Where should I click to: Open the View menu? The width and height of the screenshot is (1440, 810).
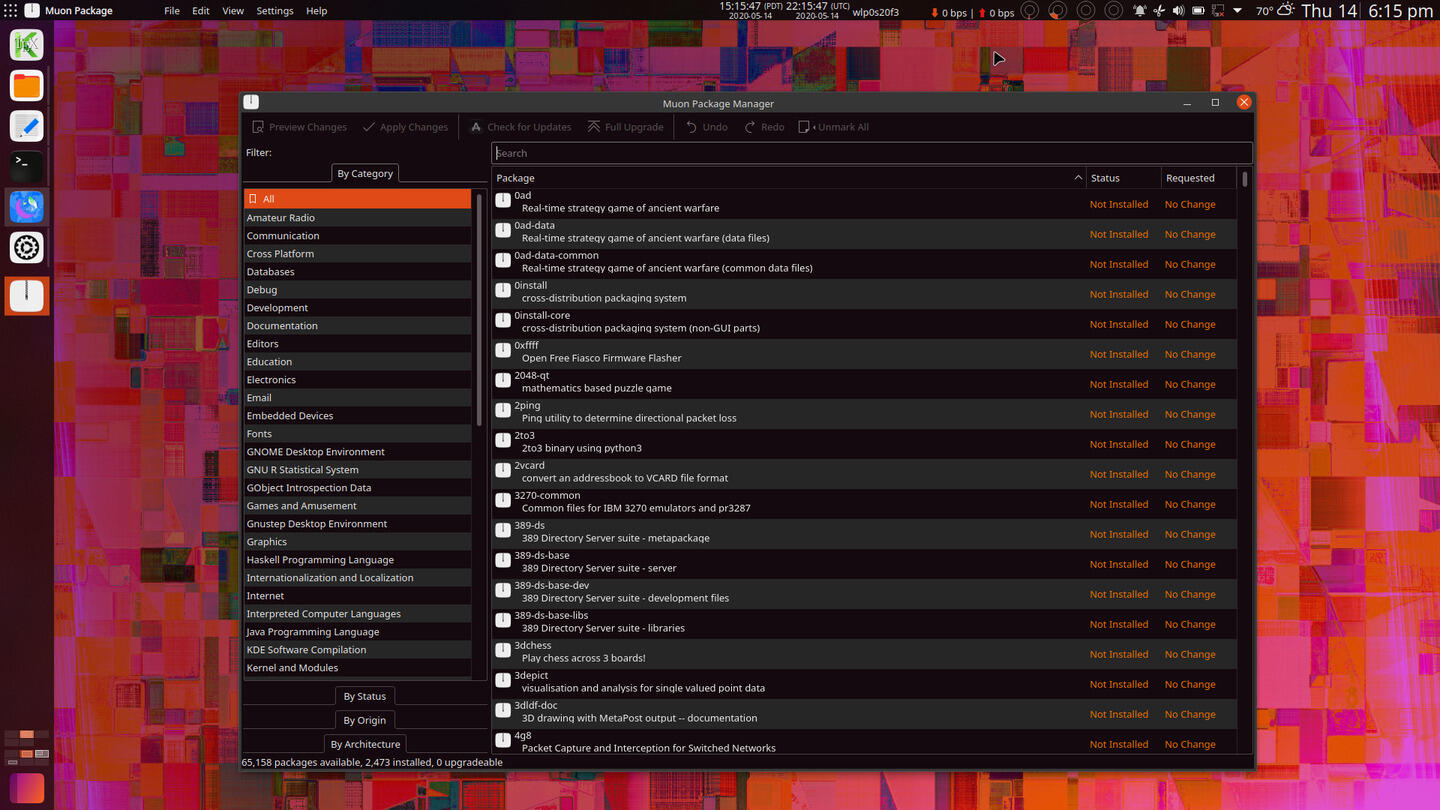point(233,11)
